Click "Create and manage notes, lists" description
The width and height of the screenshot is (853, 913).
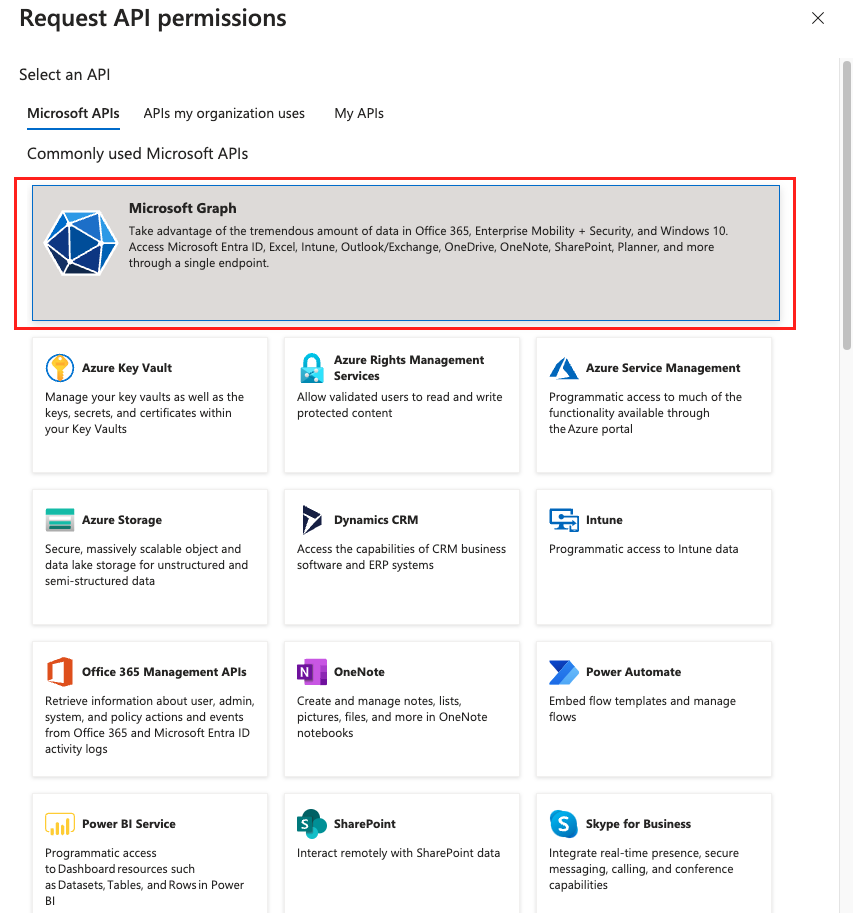pyautogui.click(x=392, y=717)
